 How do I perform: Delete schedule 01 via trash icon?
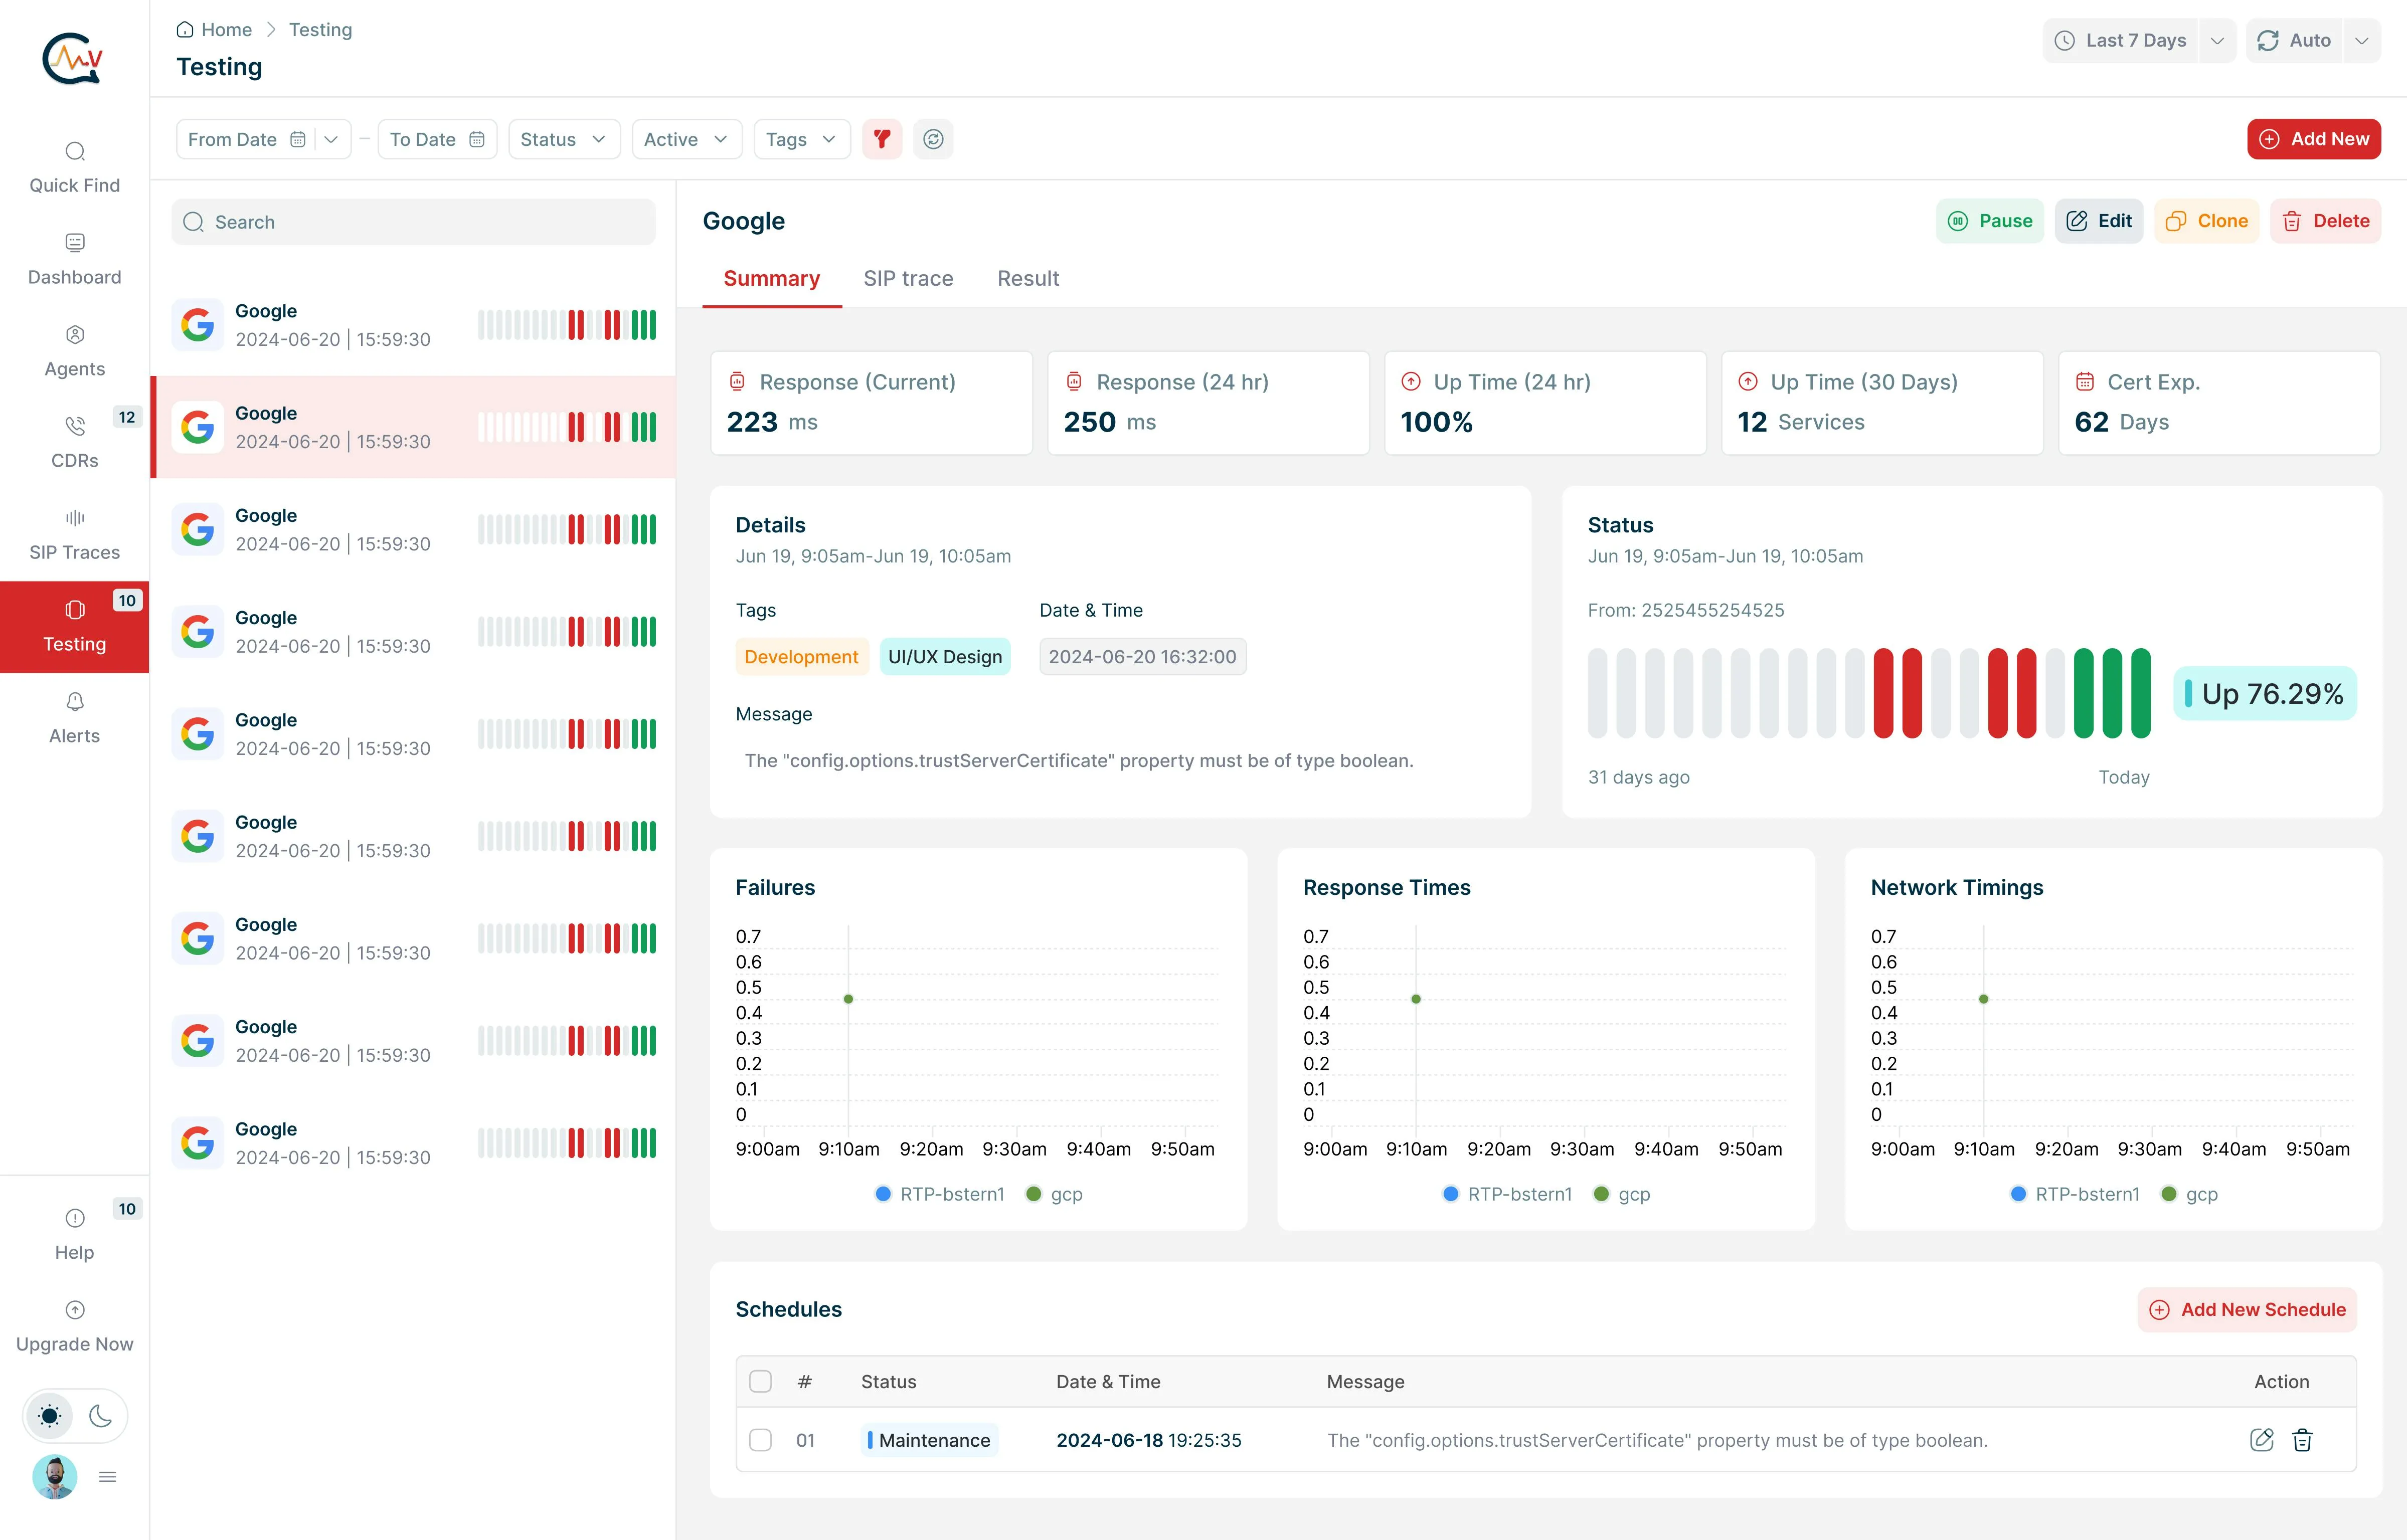point(2303,1440)
